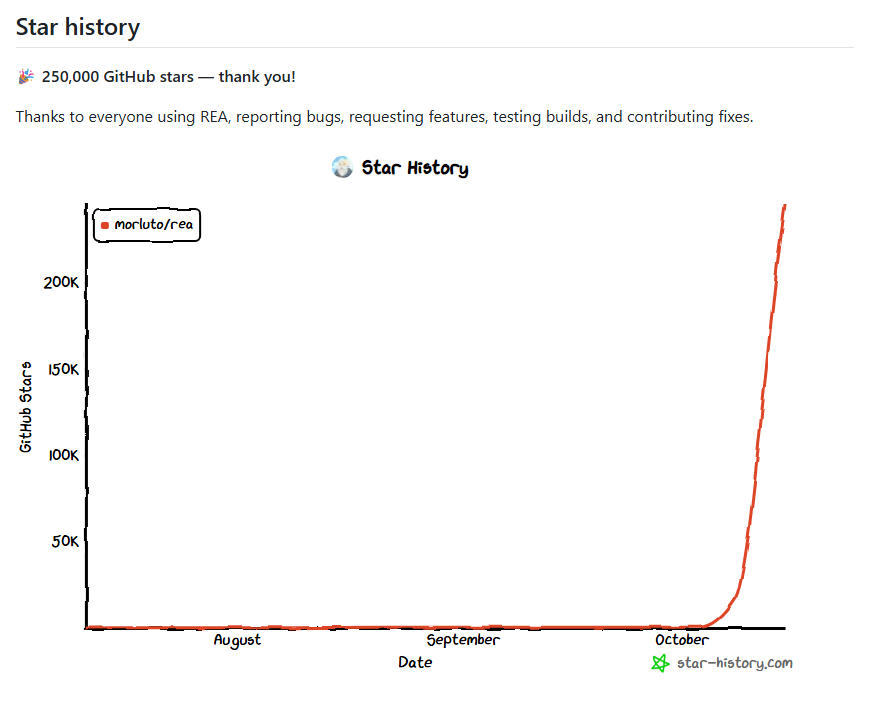
Task: Click the Star History chart title
Action: point(415,168)
